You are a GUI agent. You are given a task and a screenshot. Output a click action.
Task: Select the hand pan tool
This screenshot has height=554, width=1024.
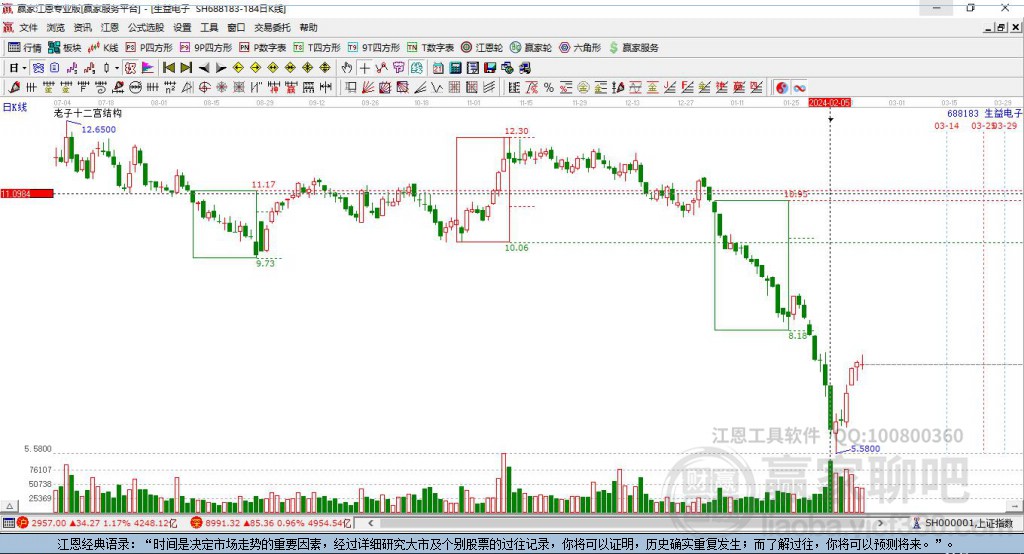point(346,68)
